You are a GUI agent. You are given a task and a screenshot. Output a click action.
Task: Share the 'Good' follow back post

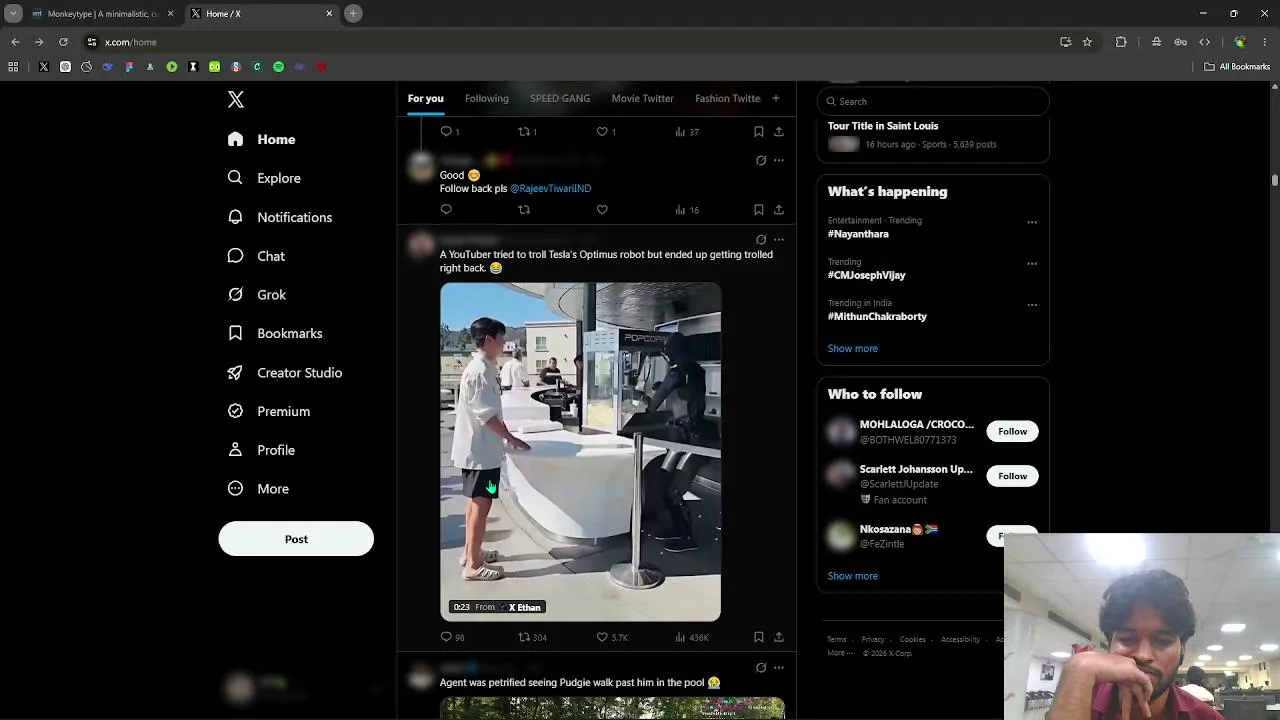click(x=779, y=210)
